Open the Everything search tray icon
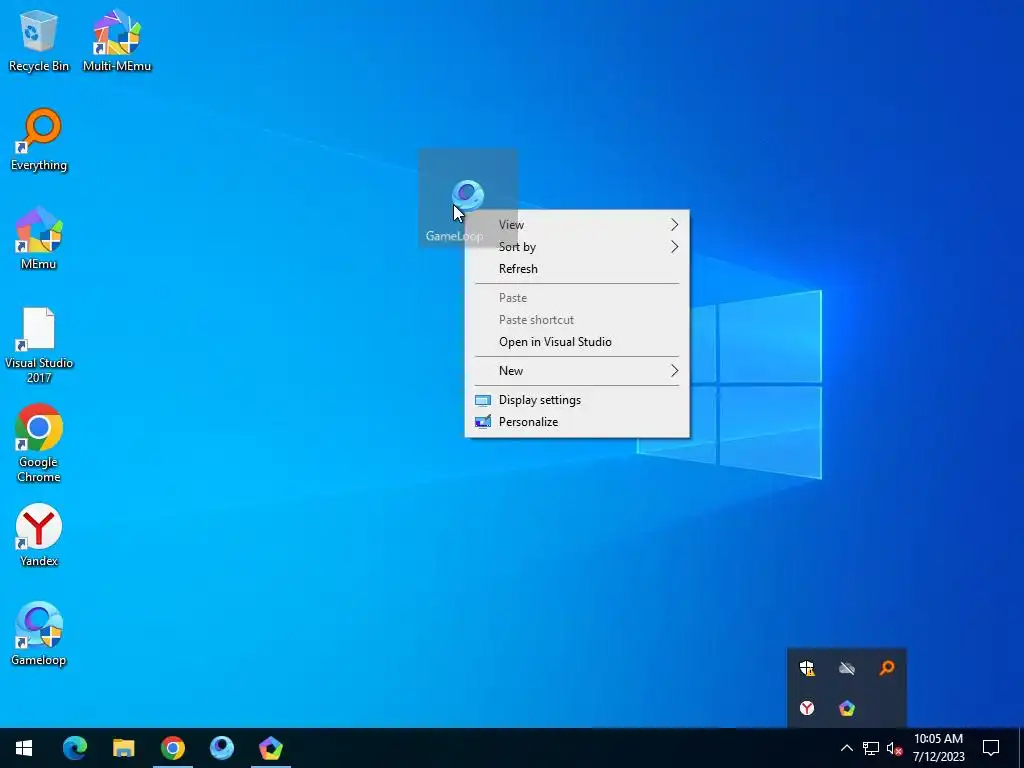 pos(887,668)
